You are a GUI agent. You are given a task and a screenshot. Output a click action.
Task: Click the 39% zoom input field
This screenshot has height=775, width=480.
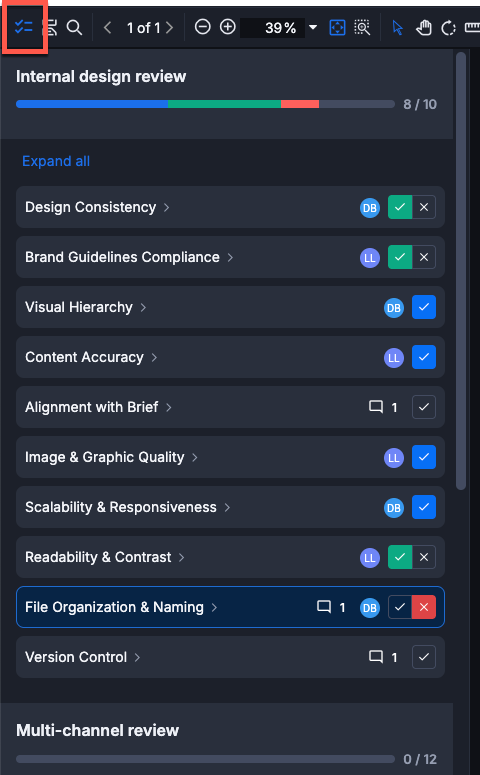click(272, 28)
